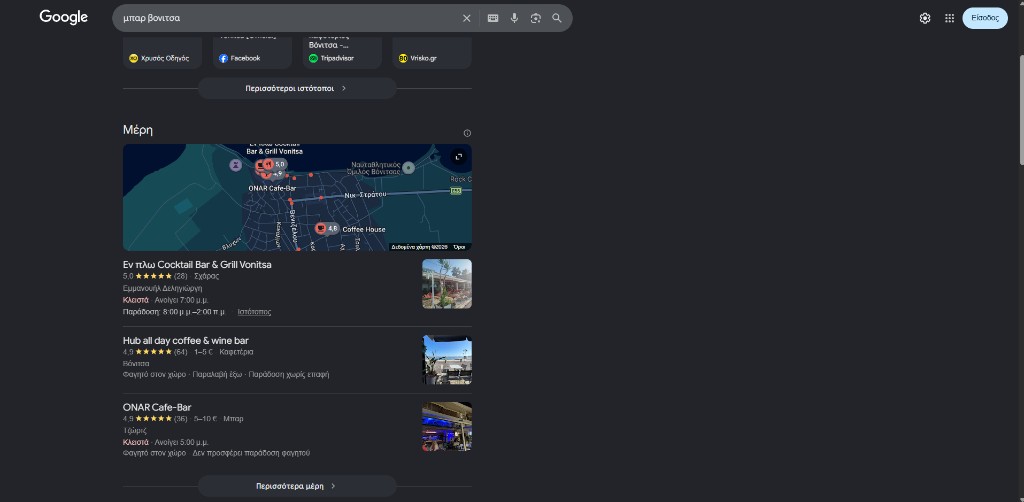This screenshot has width=1024, height=502.
Task: Click the Coffee House map pin
Action: coord(321,228)
